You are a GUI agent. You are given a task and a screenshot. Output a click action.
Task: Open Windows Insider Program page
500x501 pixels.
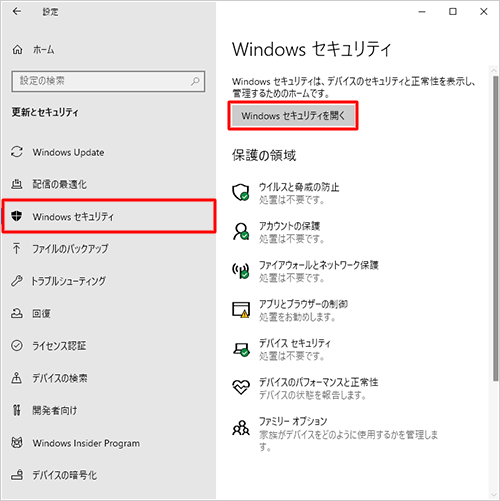[x=109, y=442]
